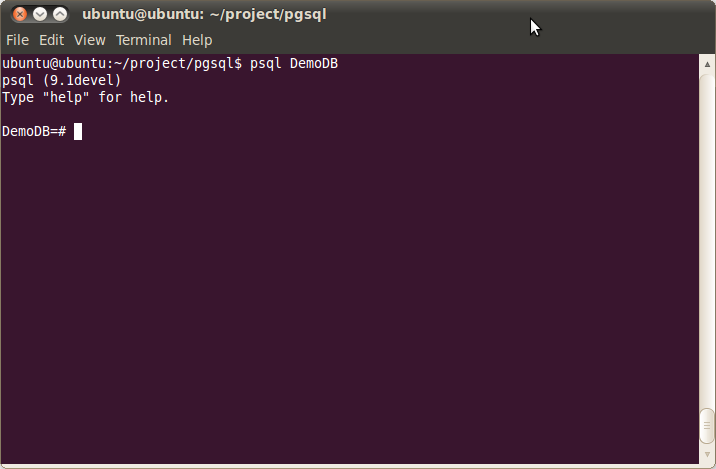
Task: Open the View menu
Action: (90, 40)
